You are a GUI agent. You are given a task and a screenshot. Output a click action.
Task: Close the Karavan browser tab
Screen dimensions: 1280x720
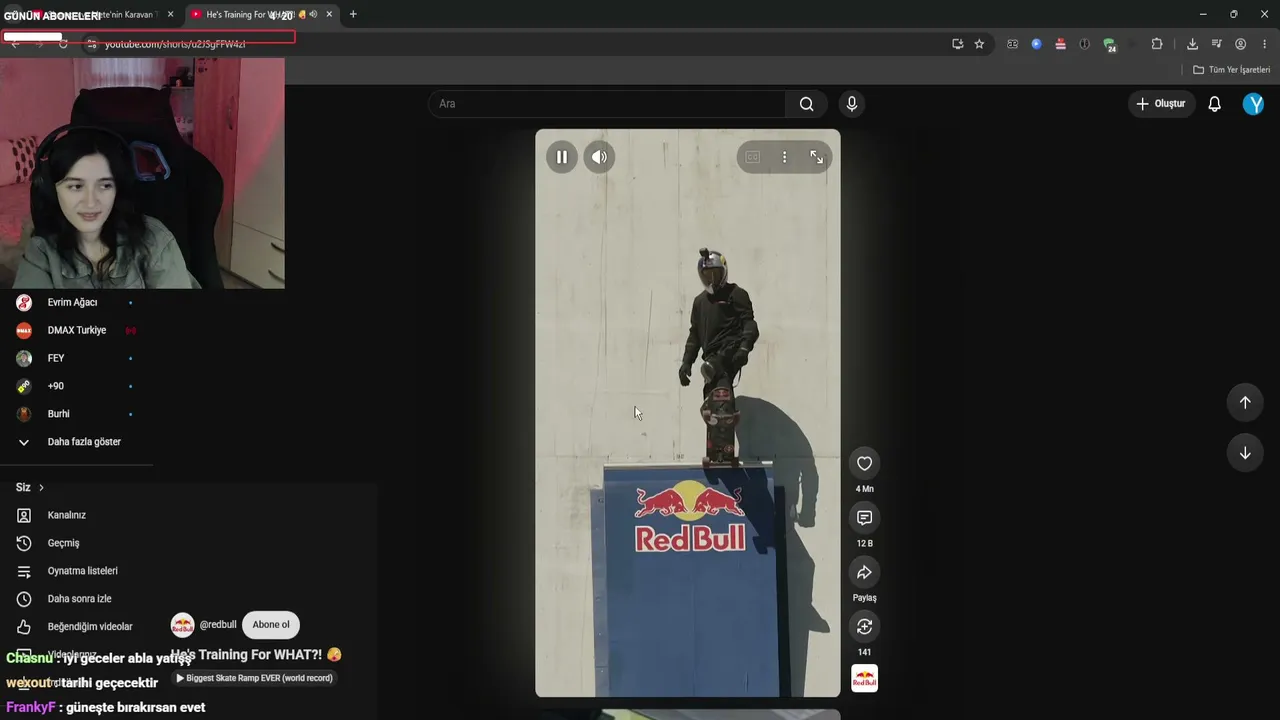(x=170, y=14)
